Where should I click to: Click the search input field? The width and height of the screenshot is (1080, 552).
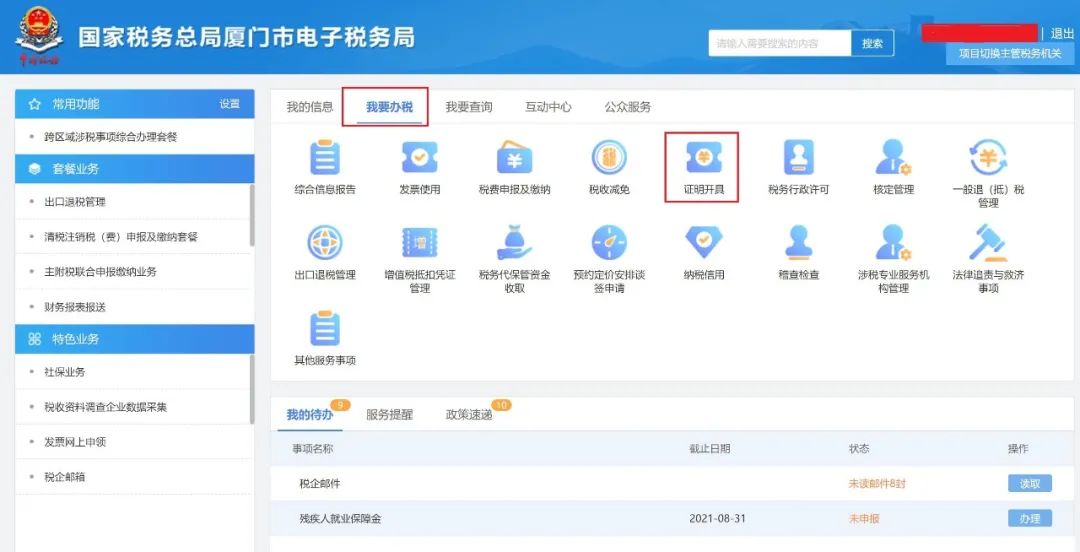click(780, 43)
